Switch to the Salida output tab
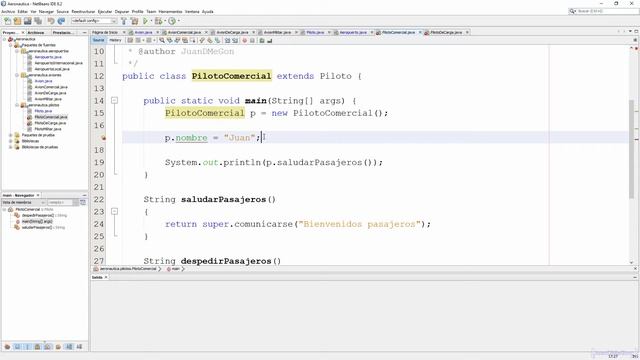640x360 pixels. (97, 277)
